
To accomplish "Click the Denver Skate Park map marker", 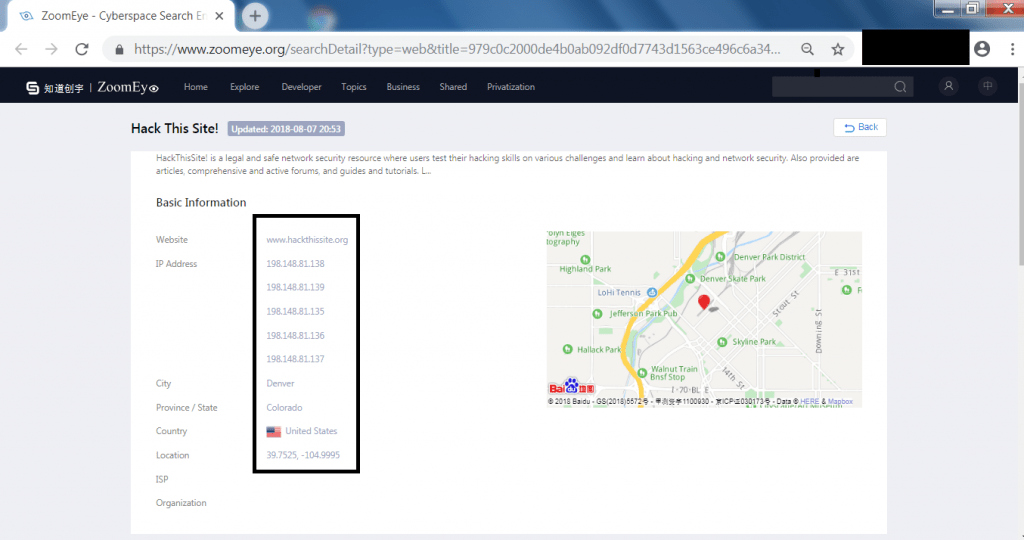I will [x=690, y=279].
